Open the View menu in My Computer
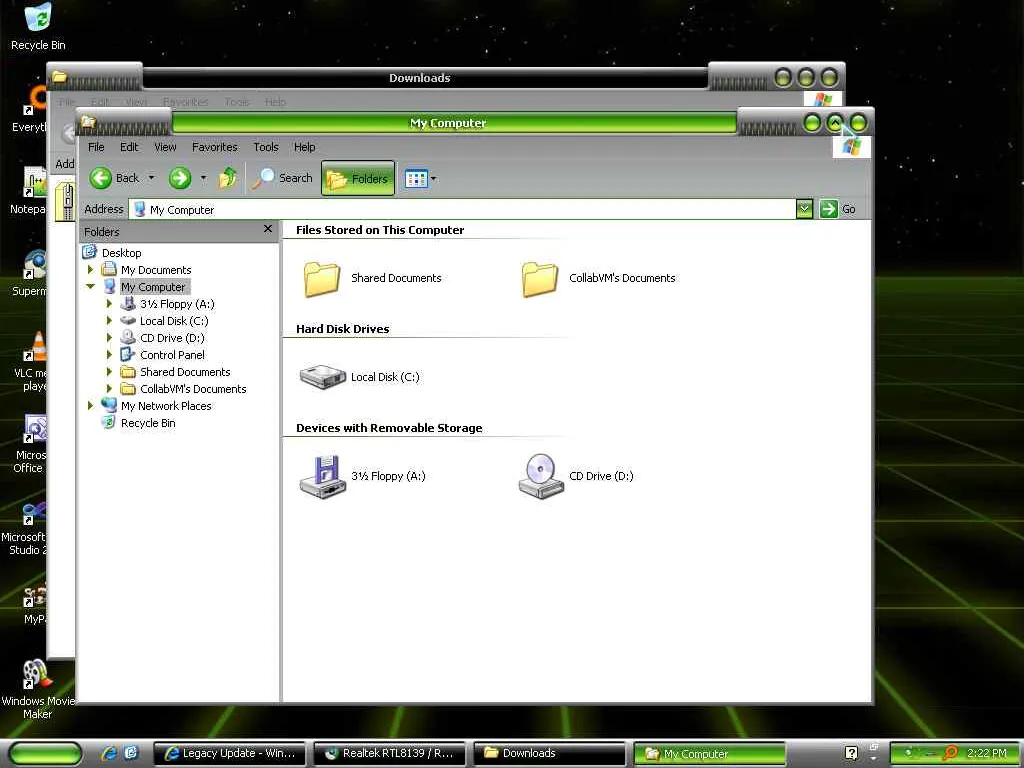The height and width of the screenshot is (768, 1024). 165,147
